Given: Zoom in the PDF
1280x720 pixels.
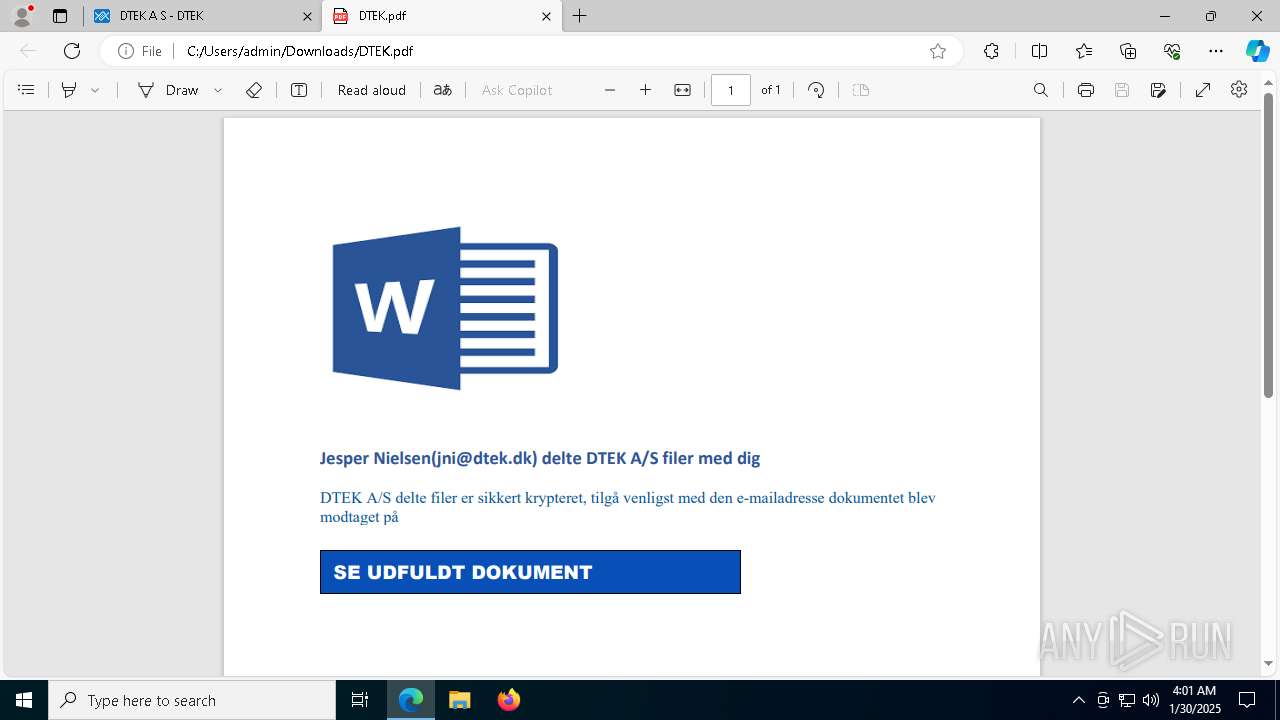Looking at the screenshot, I should point(646,90).
